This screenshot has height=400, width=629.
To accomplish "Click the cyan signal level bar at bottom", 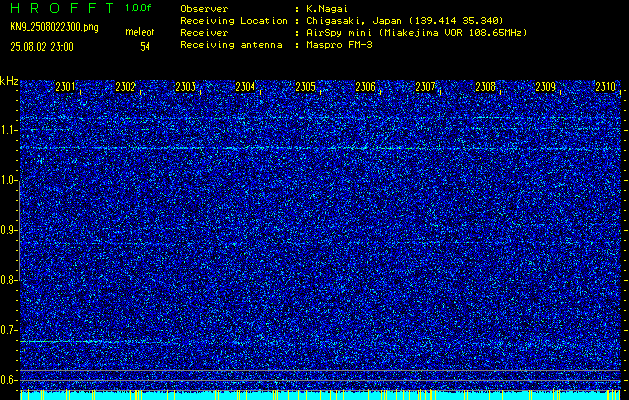I will tap(320, 395).
